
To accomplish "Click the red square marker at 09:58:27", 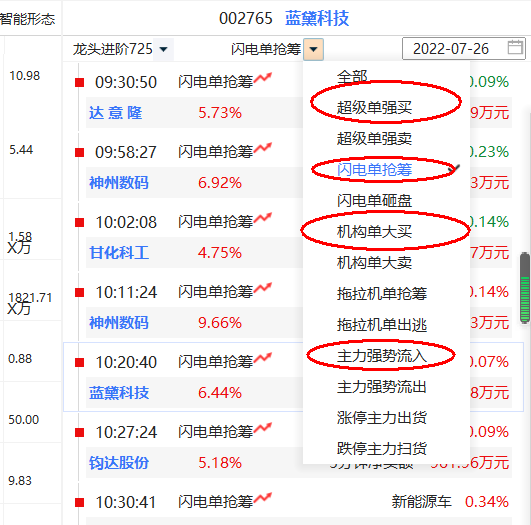I will coord(79,152).
